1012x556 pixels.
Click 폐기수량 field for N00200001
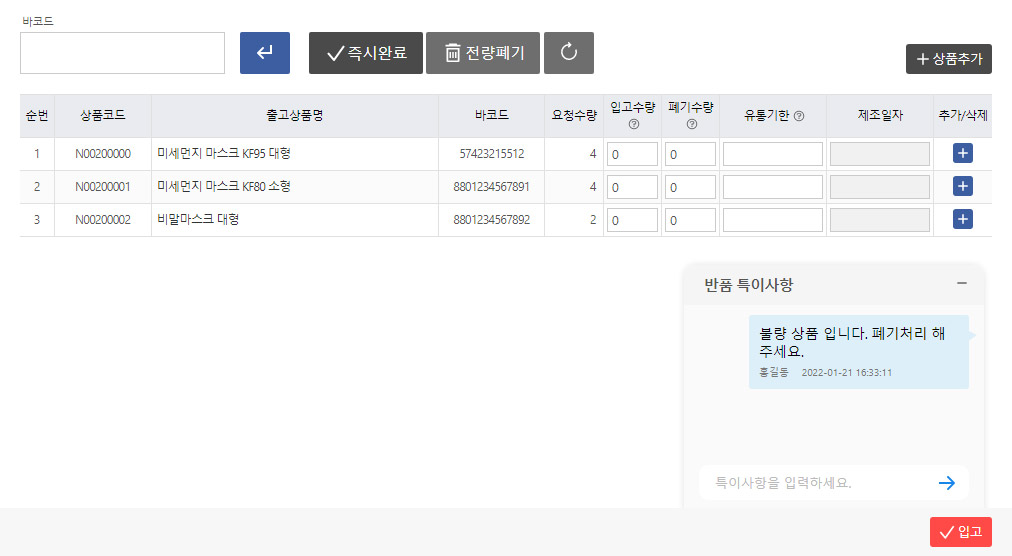pyautogui.click(x=690, y=188)
